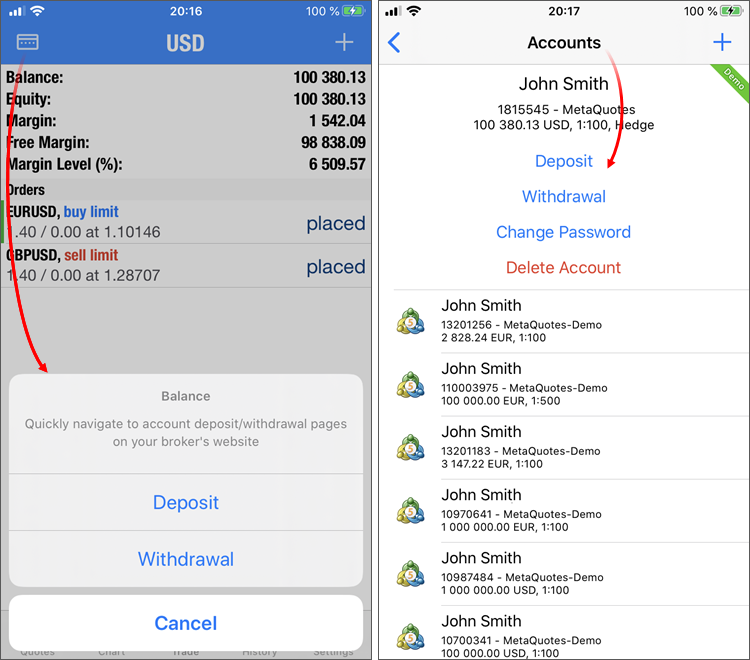Screen dimensions: 750x660
Task: Open the GBPUSD sell limit order
Action: click(x=186, y=265)
